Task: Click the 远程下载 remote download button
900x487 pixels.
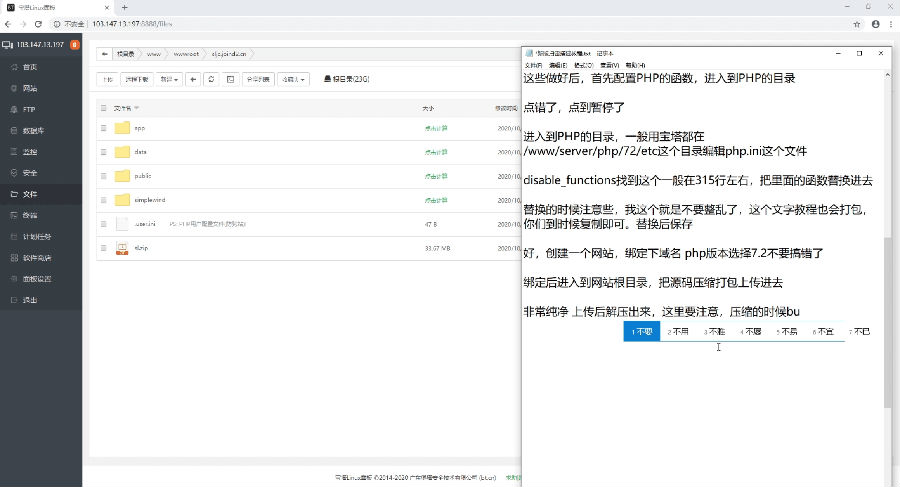Action: pos(137,79)
